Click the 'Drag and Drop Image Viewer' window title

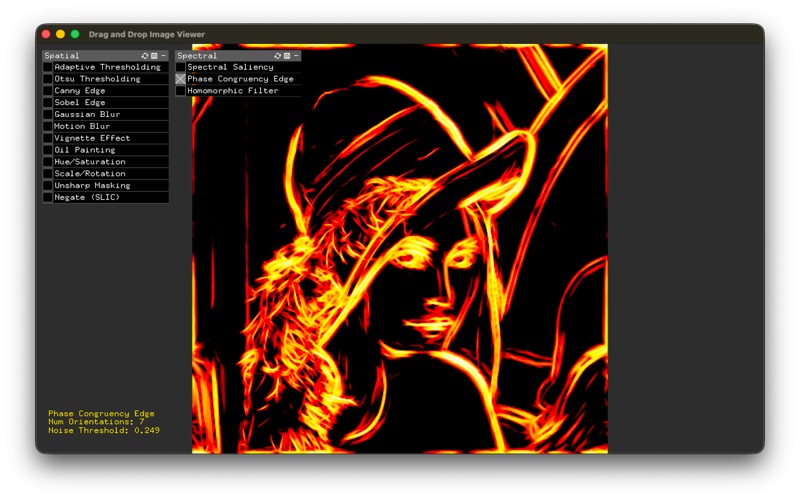(147, 34)
